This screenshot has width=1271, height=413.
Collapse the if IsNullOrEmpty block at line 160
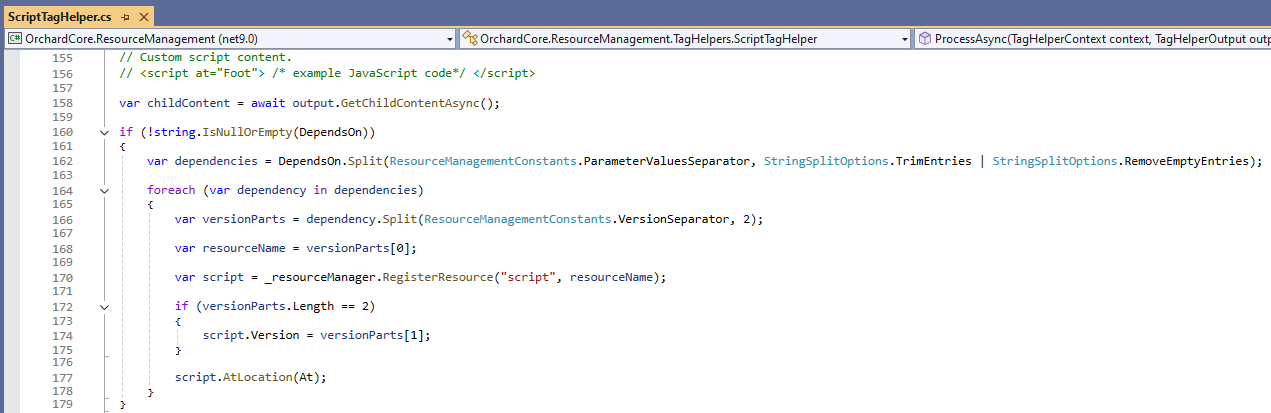(105, 132)
